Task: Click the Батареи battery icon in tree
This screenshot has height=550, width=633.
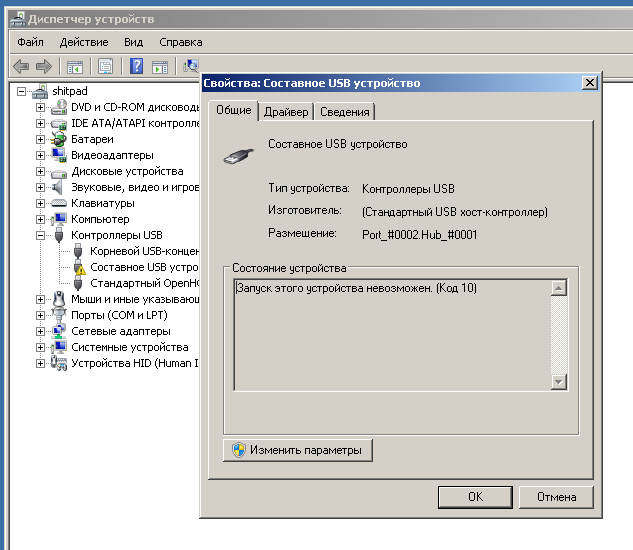Action: pyautogui.click(x=59, y=139)
